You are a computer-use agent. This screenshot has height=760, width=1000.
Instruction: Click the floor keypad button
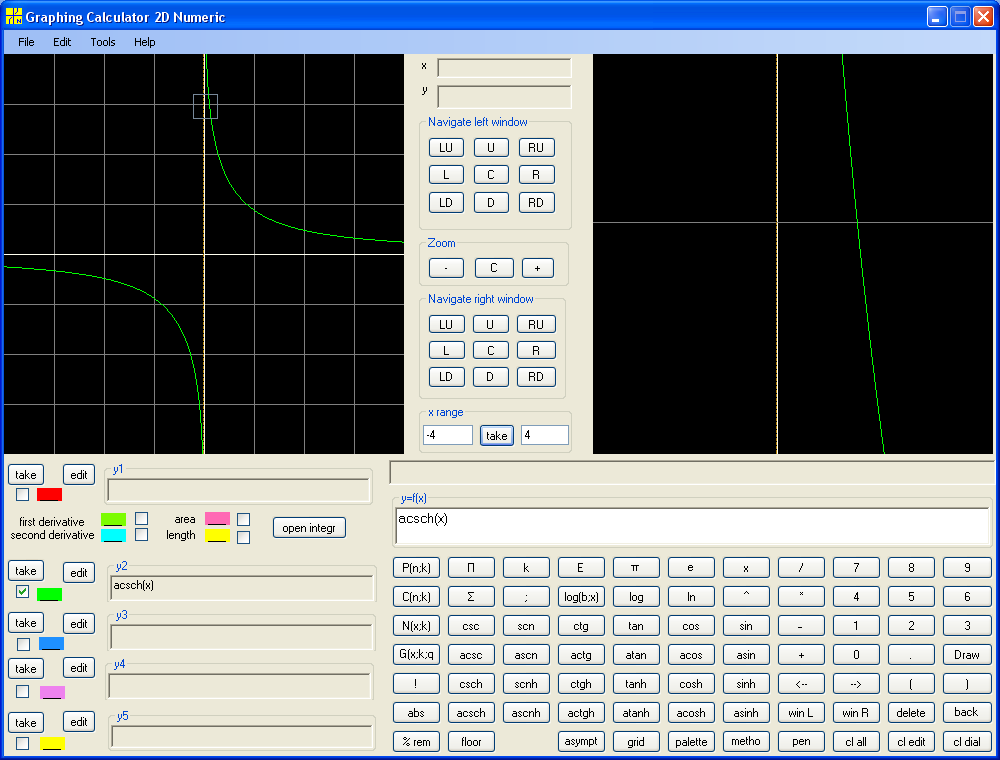pos(471,742)
